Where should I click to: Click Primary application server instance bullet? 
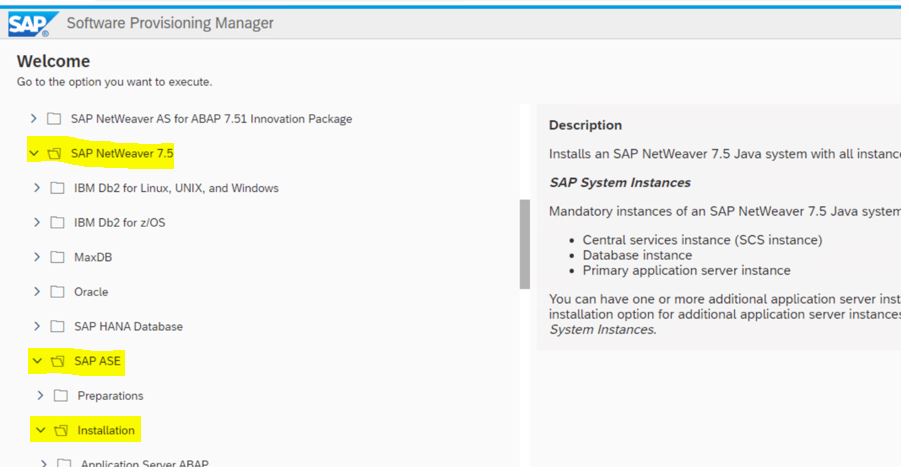tap(686, 270)
